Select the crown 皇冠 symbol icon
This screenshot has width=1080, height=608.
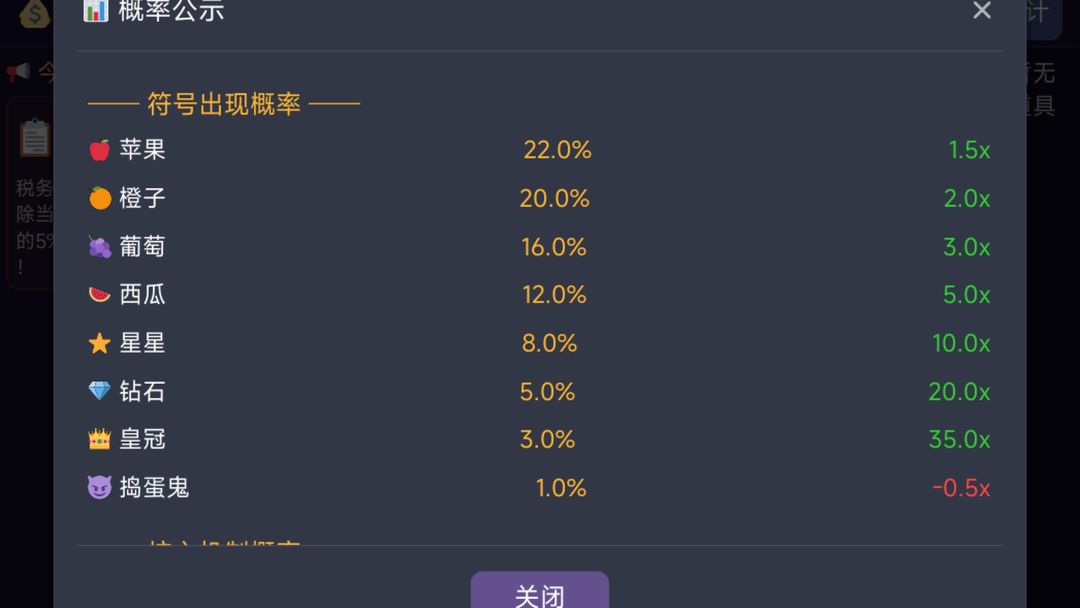[97, 440]
